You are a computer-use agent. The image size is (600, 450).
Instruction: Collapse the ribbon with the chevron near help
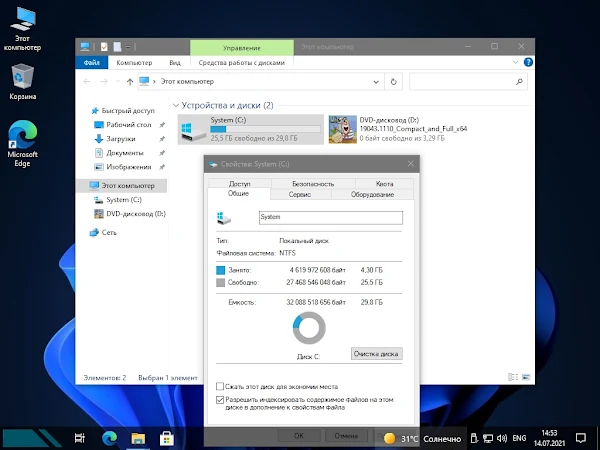click(515, 62)
